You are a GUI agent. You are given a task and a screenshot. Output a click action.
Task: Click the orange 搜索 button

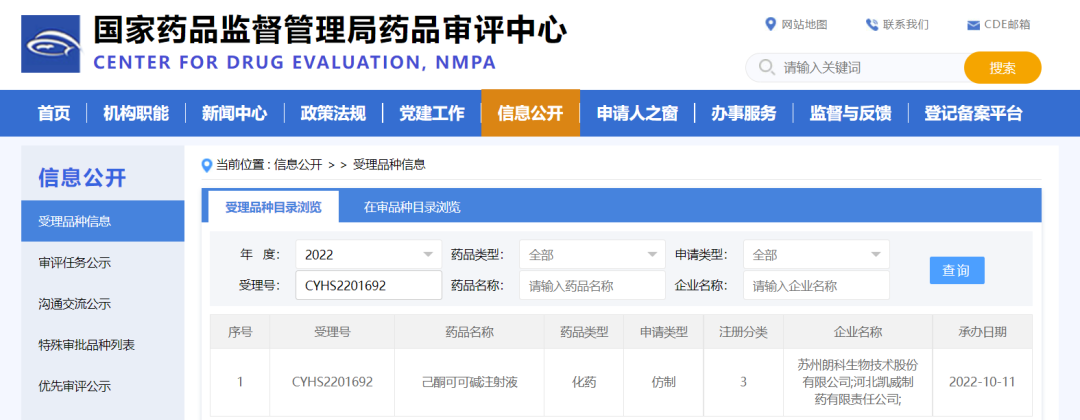coord(1002,67)
